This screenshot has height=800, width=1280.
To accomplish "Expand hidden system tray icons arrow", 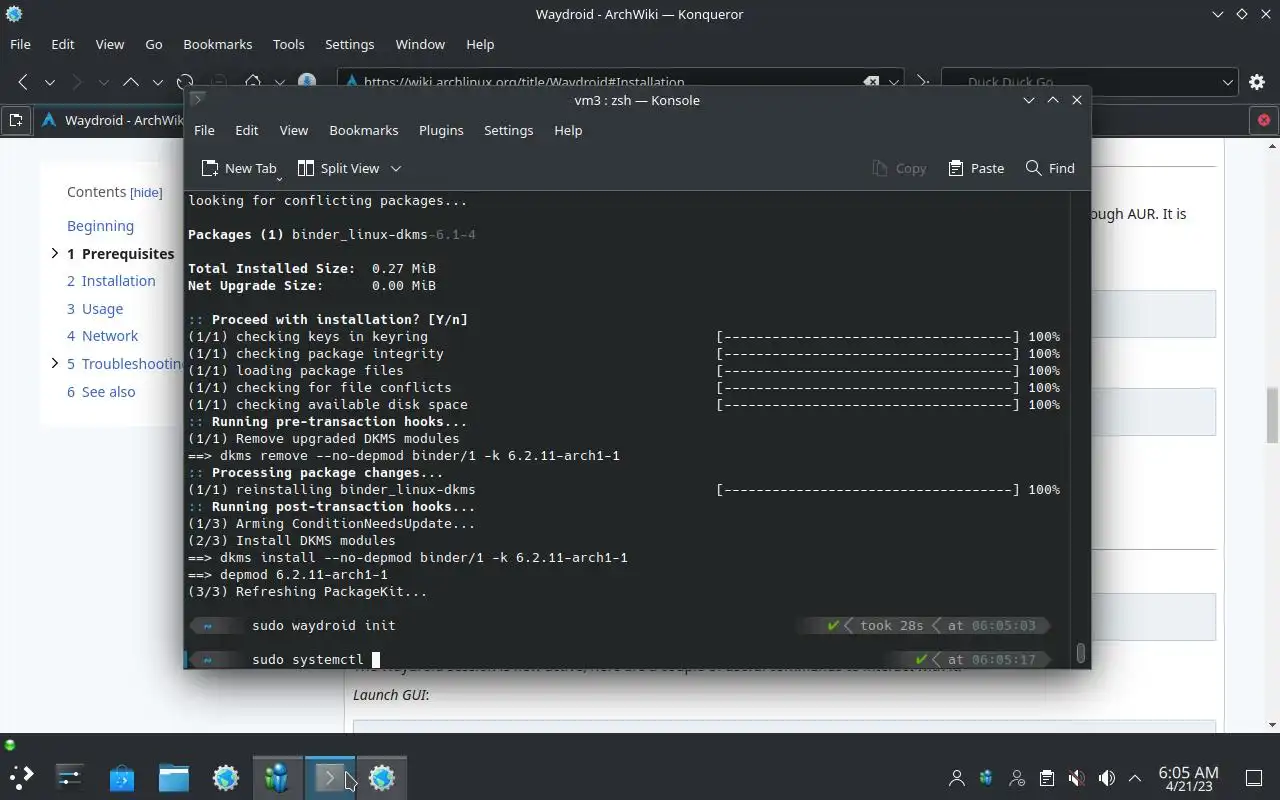I will 1135,778.
